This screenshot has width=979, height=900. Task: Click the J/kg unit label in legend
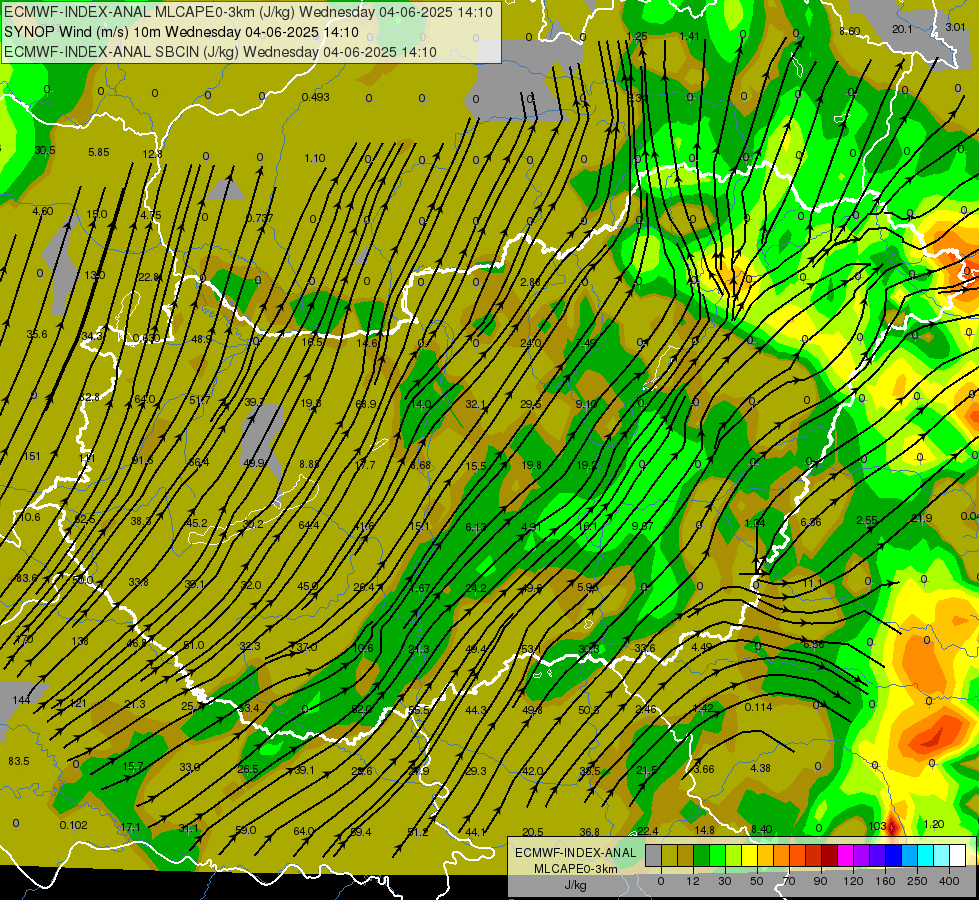(x=575, y=885)
